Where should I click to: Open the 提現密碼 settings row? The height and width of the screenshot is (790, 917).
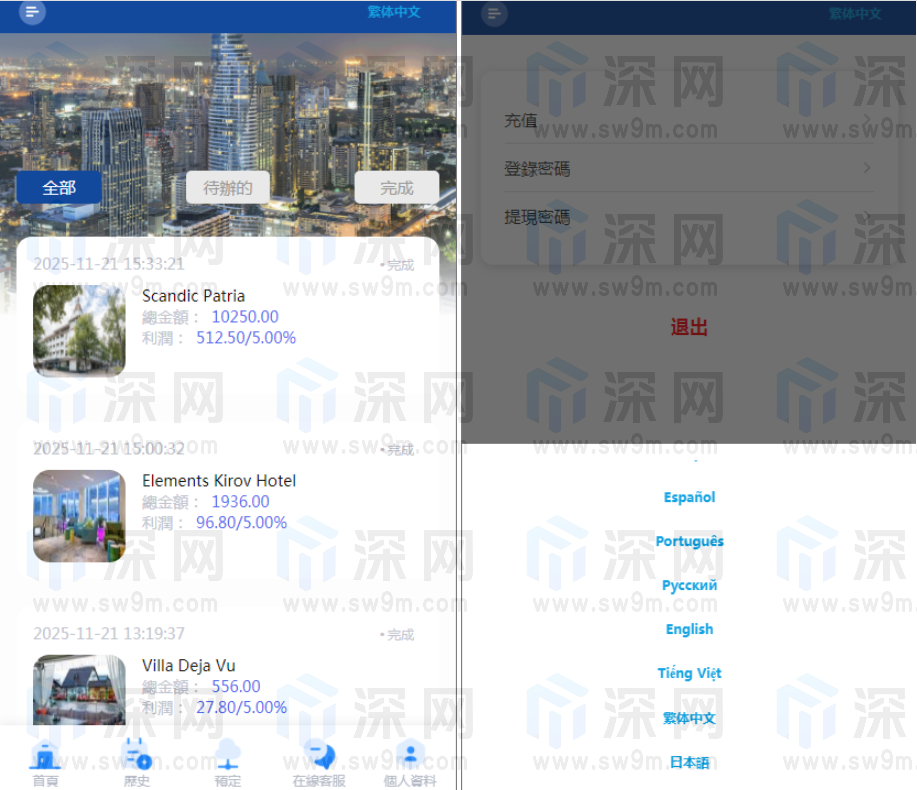(x=688, y=217)
